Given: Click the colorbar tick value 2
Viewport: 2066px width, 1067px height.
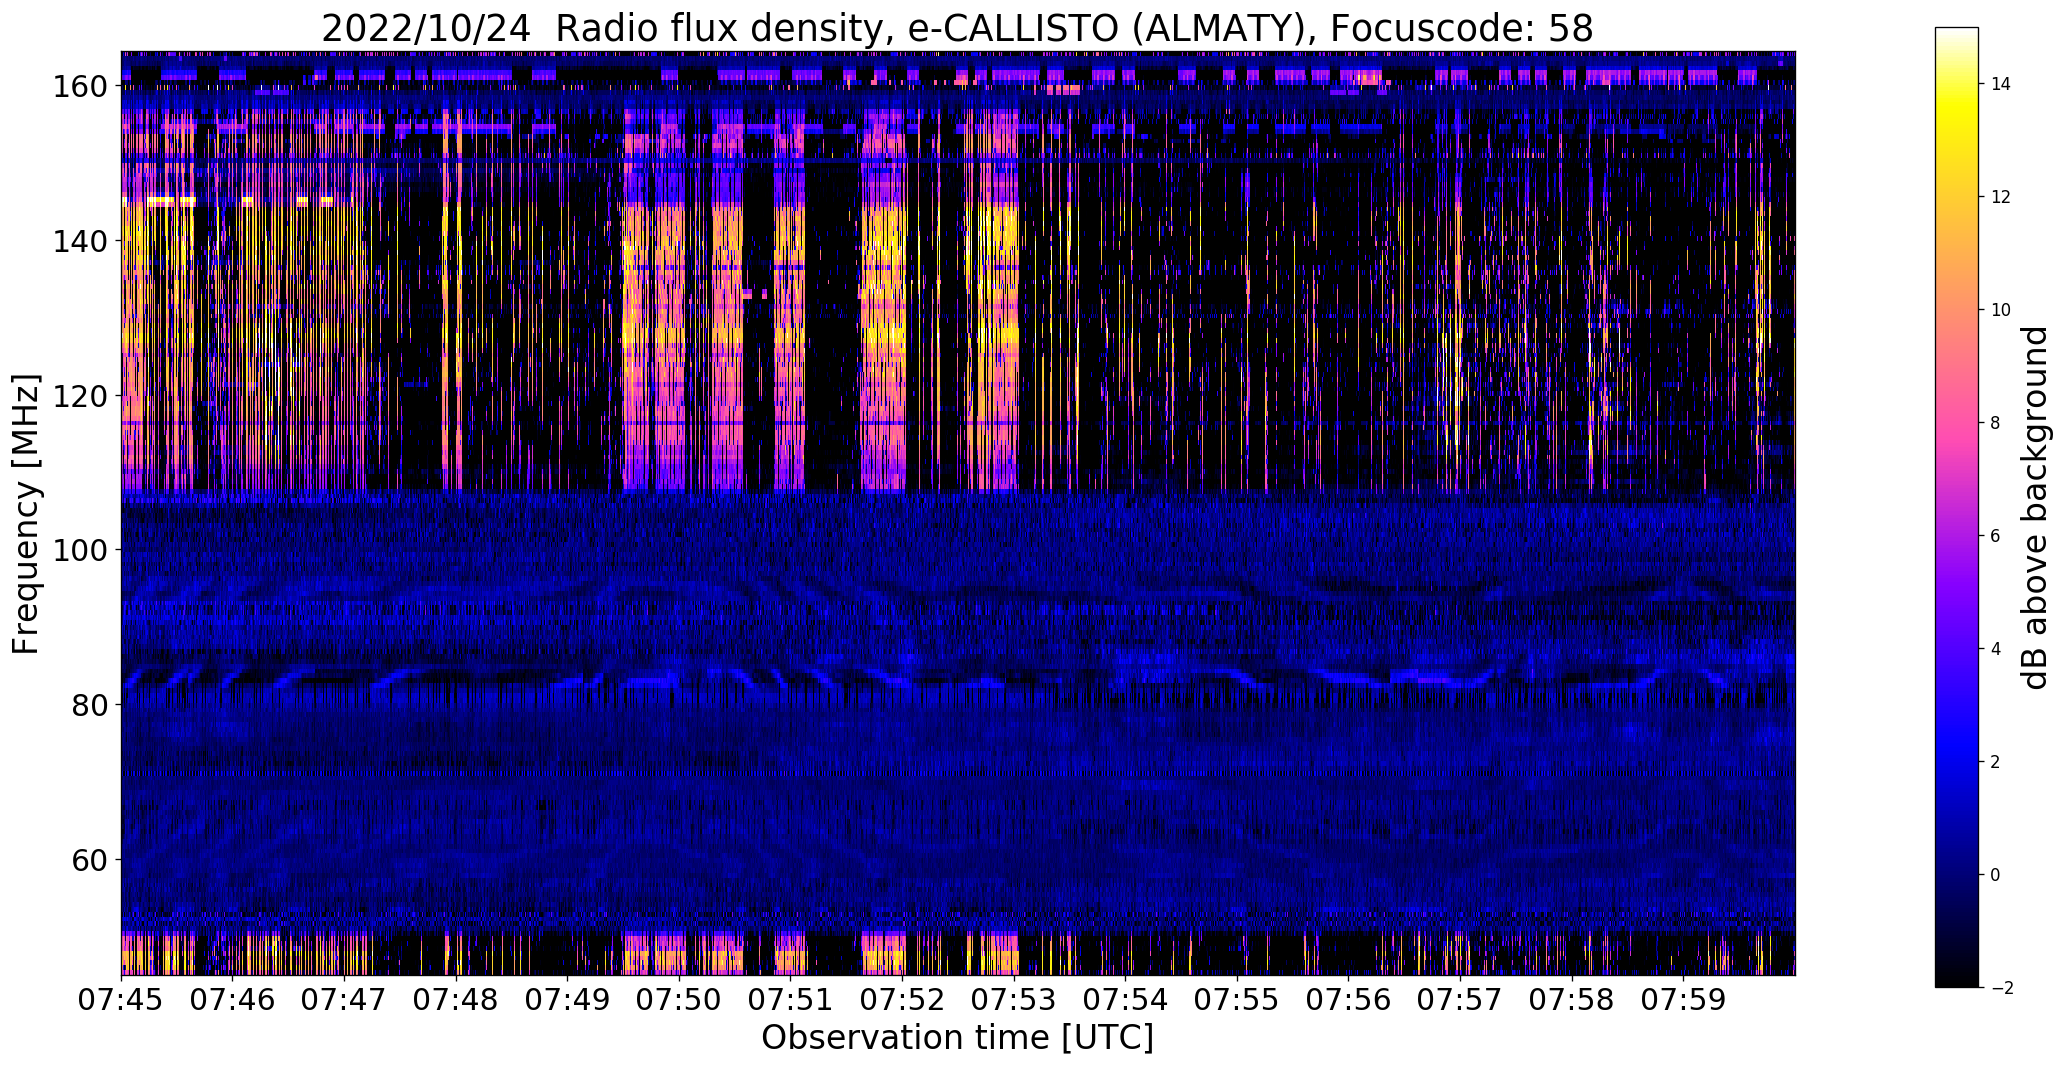Looking at the screenshot, I should point(1996,762).
